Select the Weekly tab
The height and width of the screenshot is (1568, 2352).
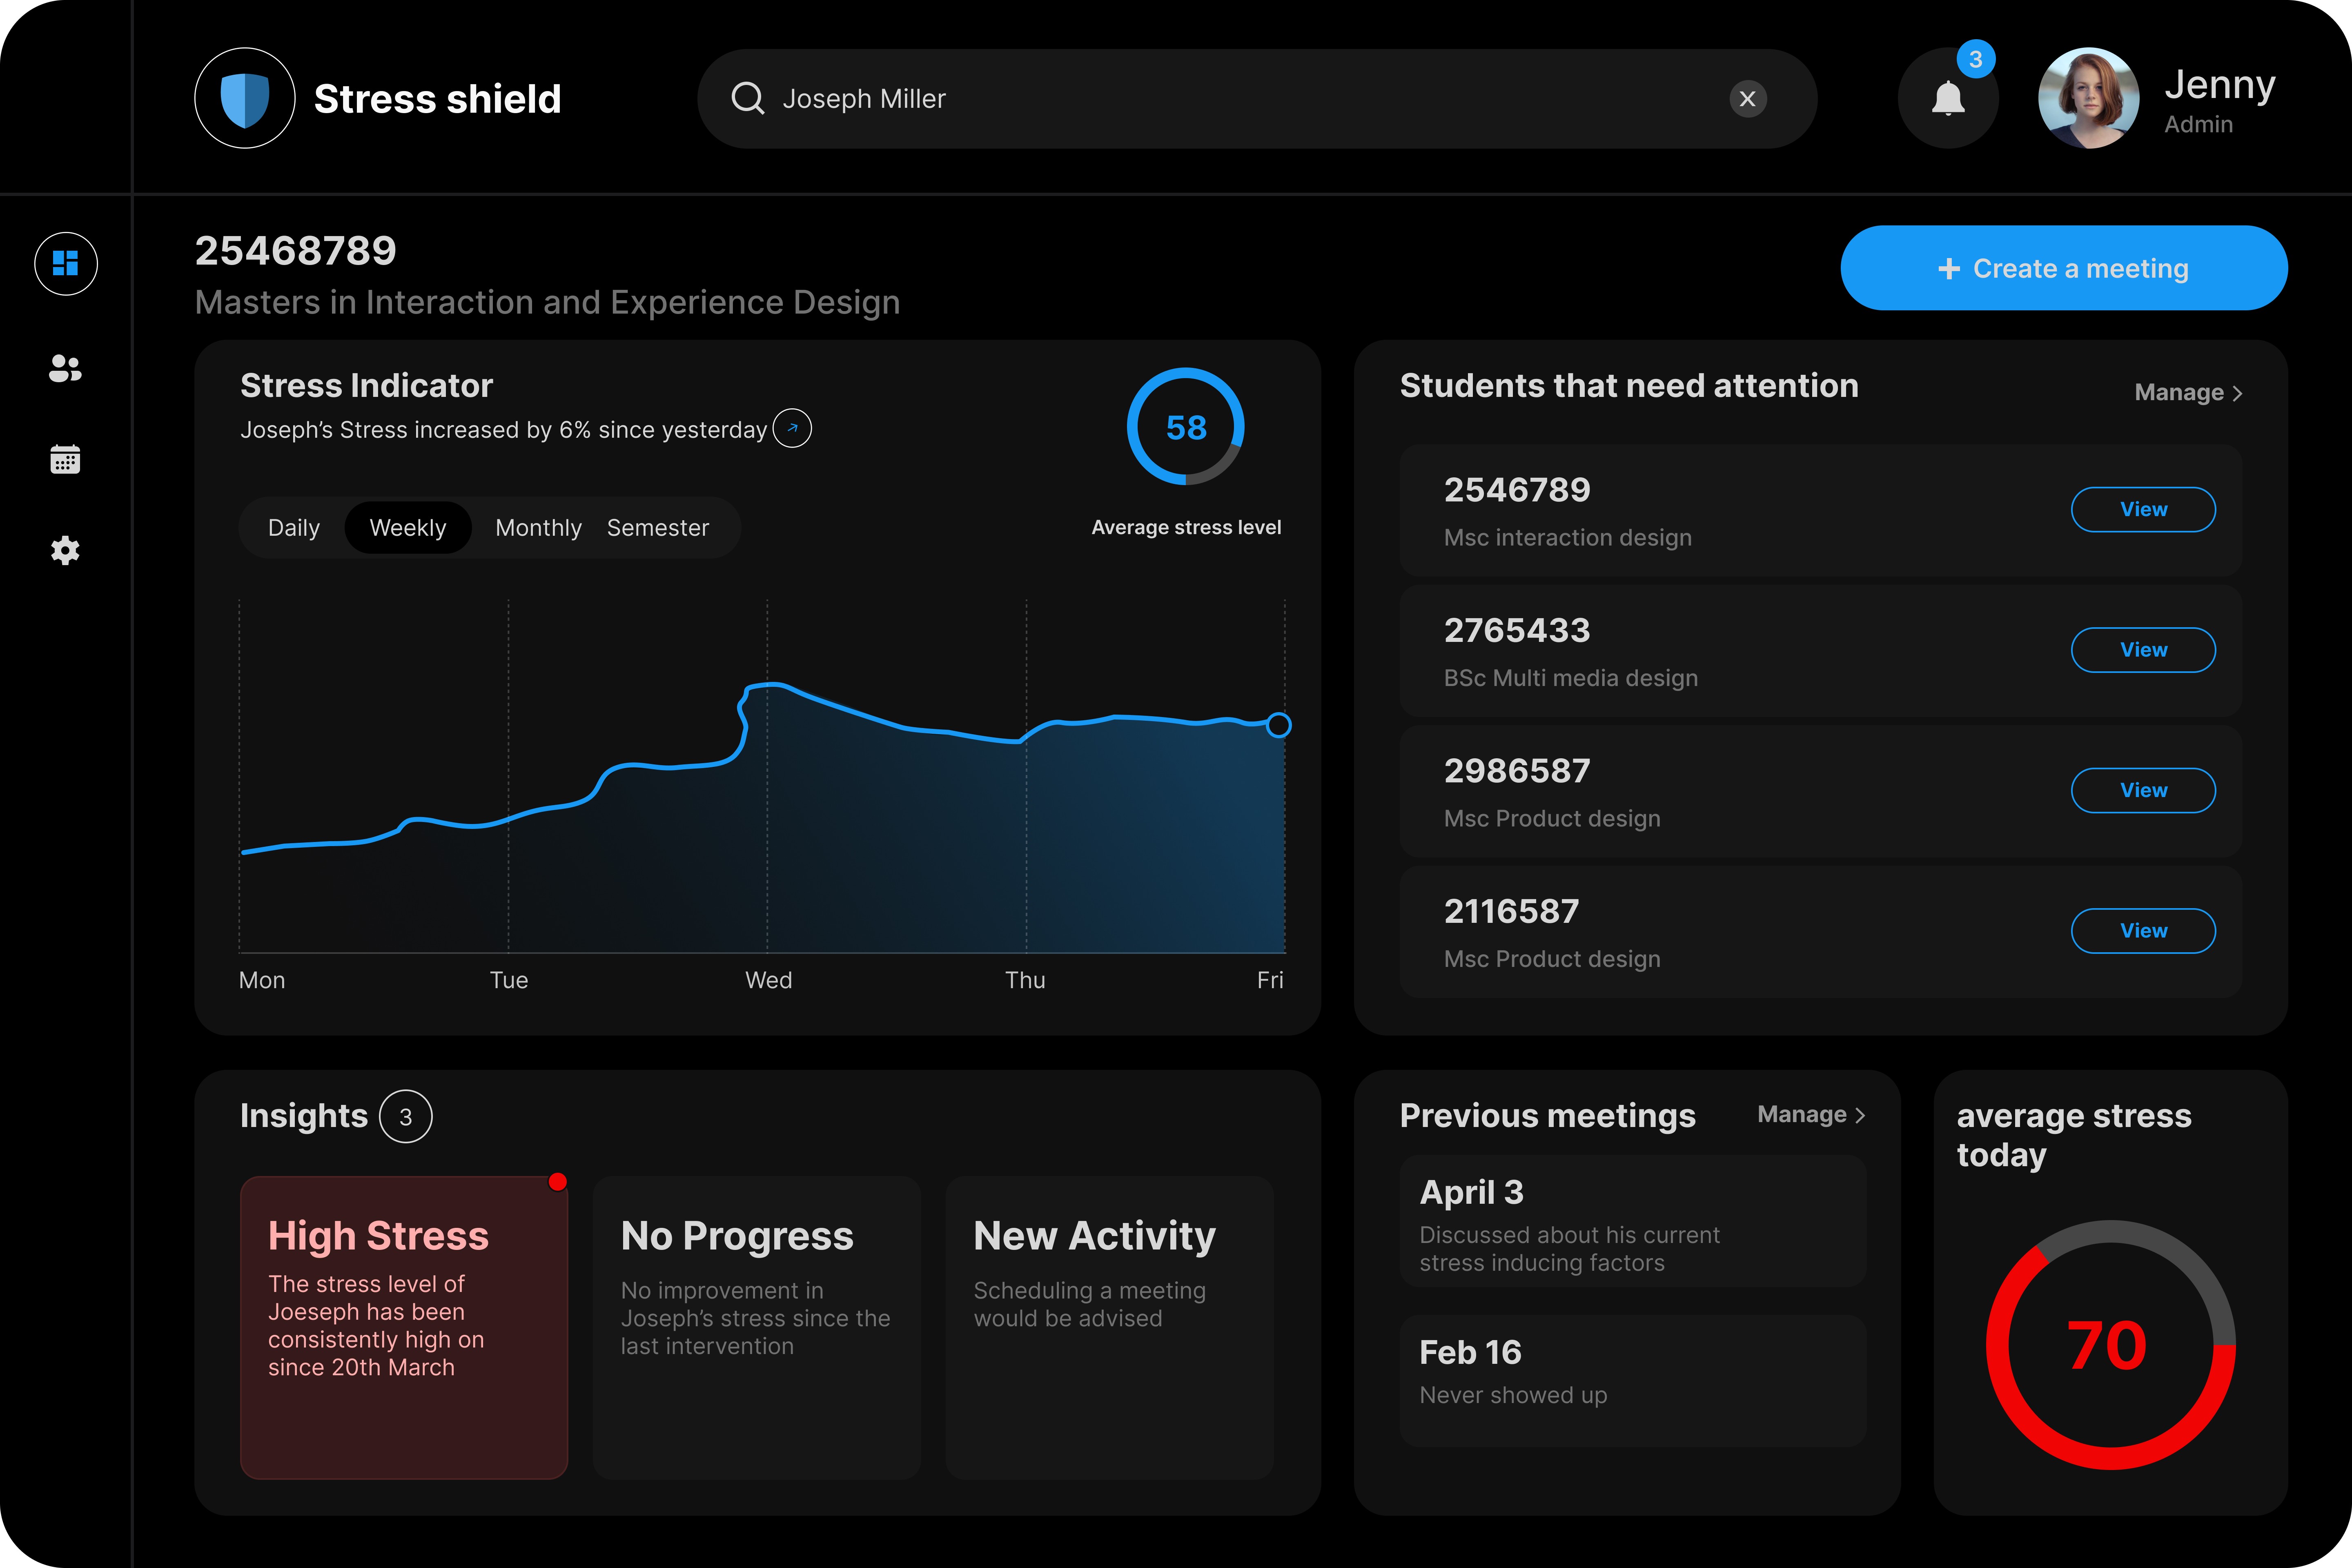[x=408, y=528]
